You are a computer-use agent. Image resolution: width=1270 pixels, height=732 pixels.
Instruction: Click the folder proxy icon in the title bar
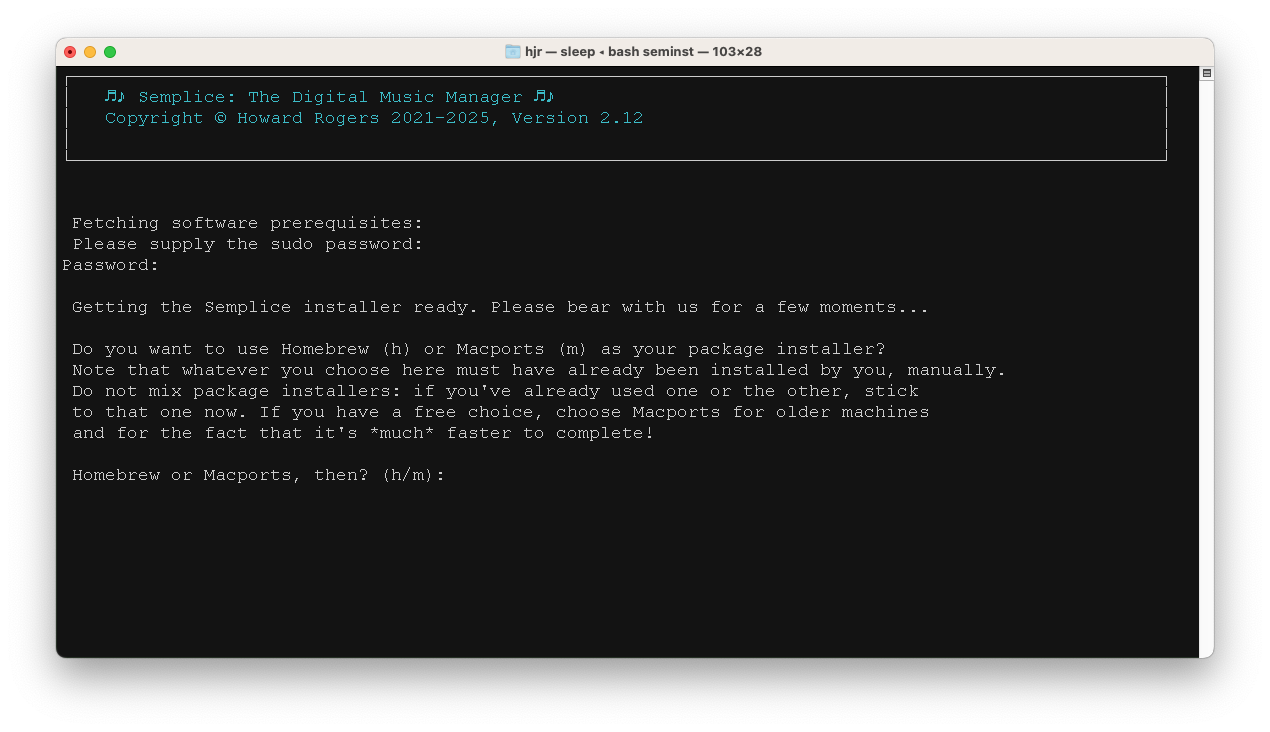tap(511, 51)
